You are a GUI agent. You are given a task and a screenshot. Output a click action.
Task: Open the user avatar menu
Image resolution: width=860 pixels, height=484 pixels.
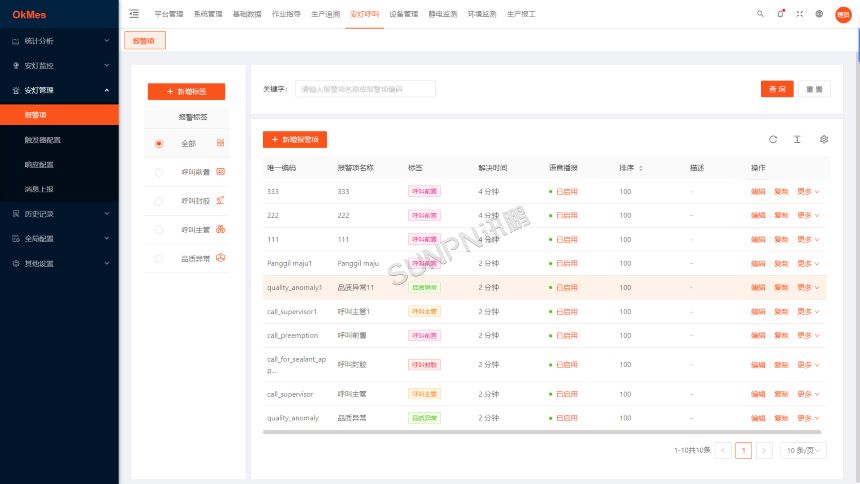(843, 15)
